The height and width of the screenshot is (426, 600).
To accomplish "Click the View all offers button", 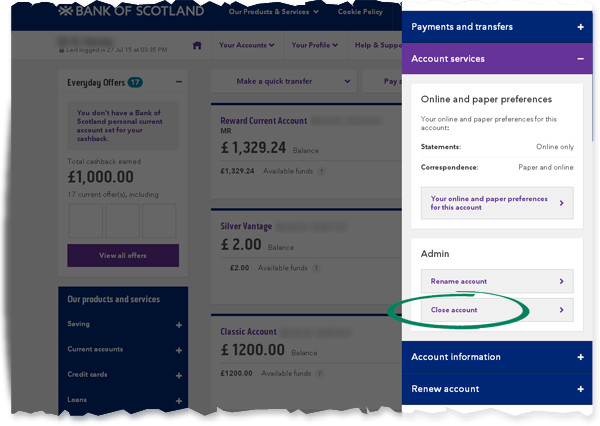I will pos(123,255).
